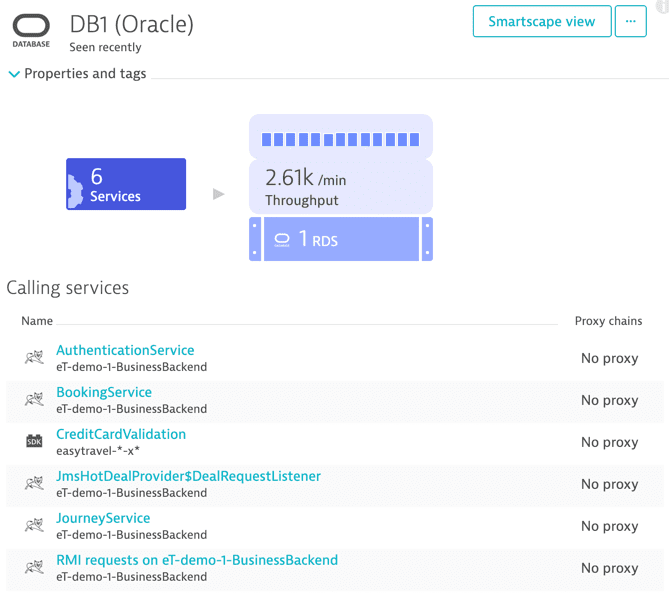Open CreditCardValidation link

pyautogui.click(x=121, y=434)
